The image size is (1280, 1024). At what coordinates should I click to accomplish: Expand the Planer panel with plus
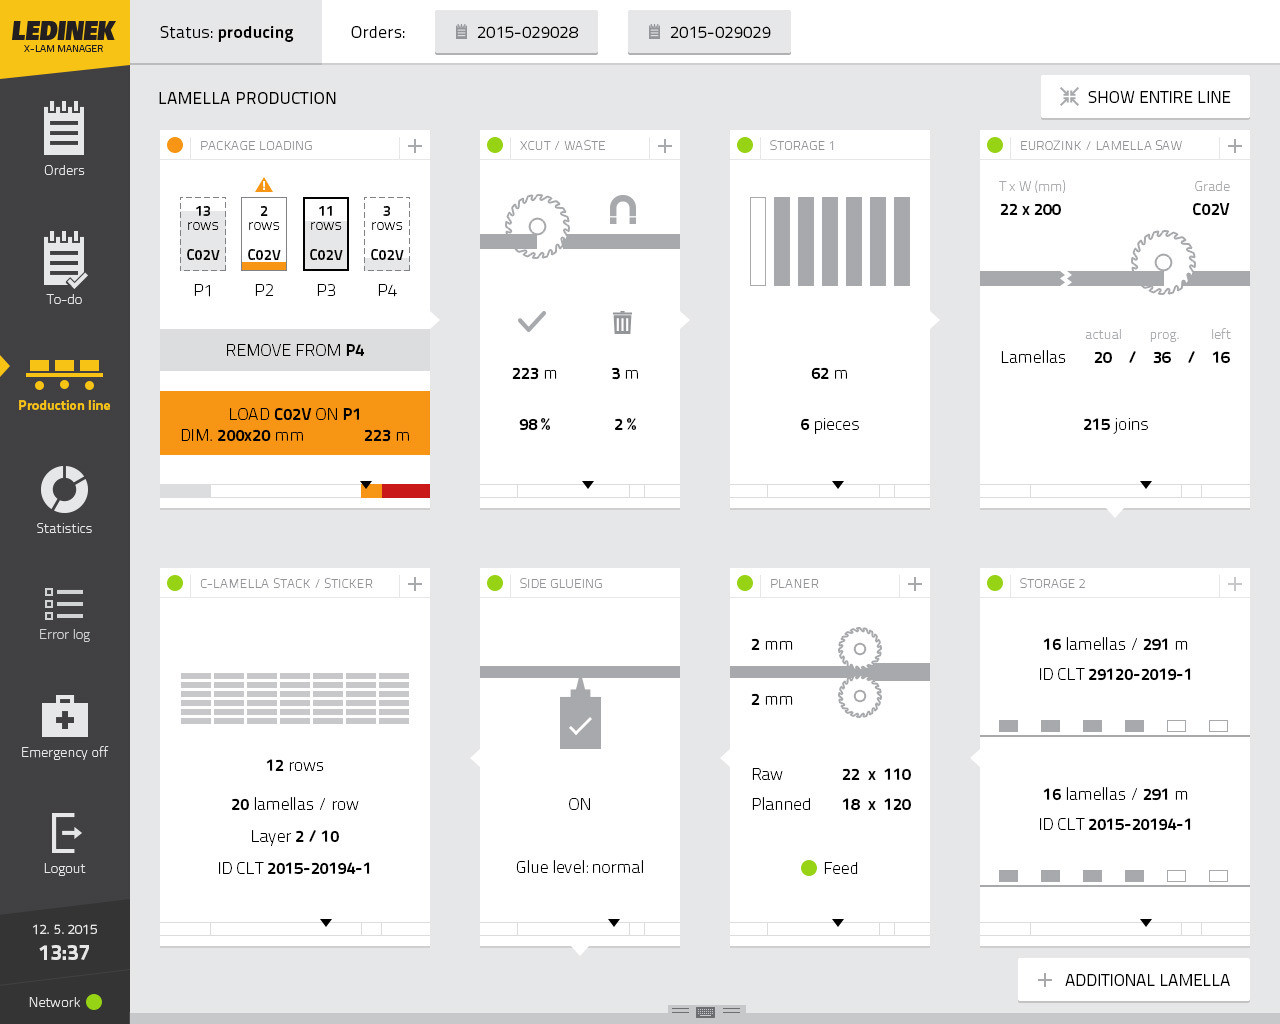click(915, 584)
